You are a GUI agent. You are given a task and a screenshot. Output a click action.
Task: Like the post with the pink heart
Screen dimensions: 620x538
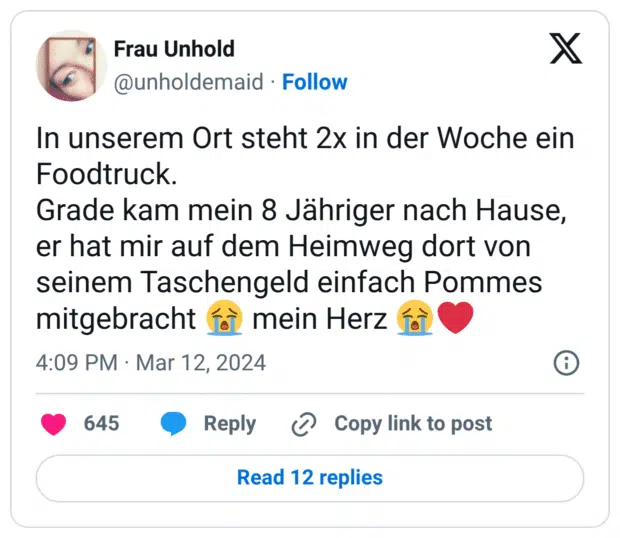coord(53,423)
